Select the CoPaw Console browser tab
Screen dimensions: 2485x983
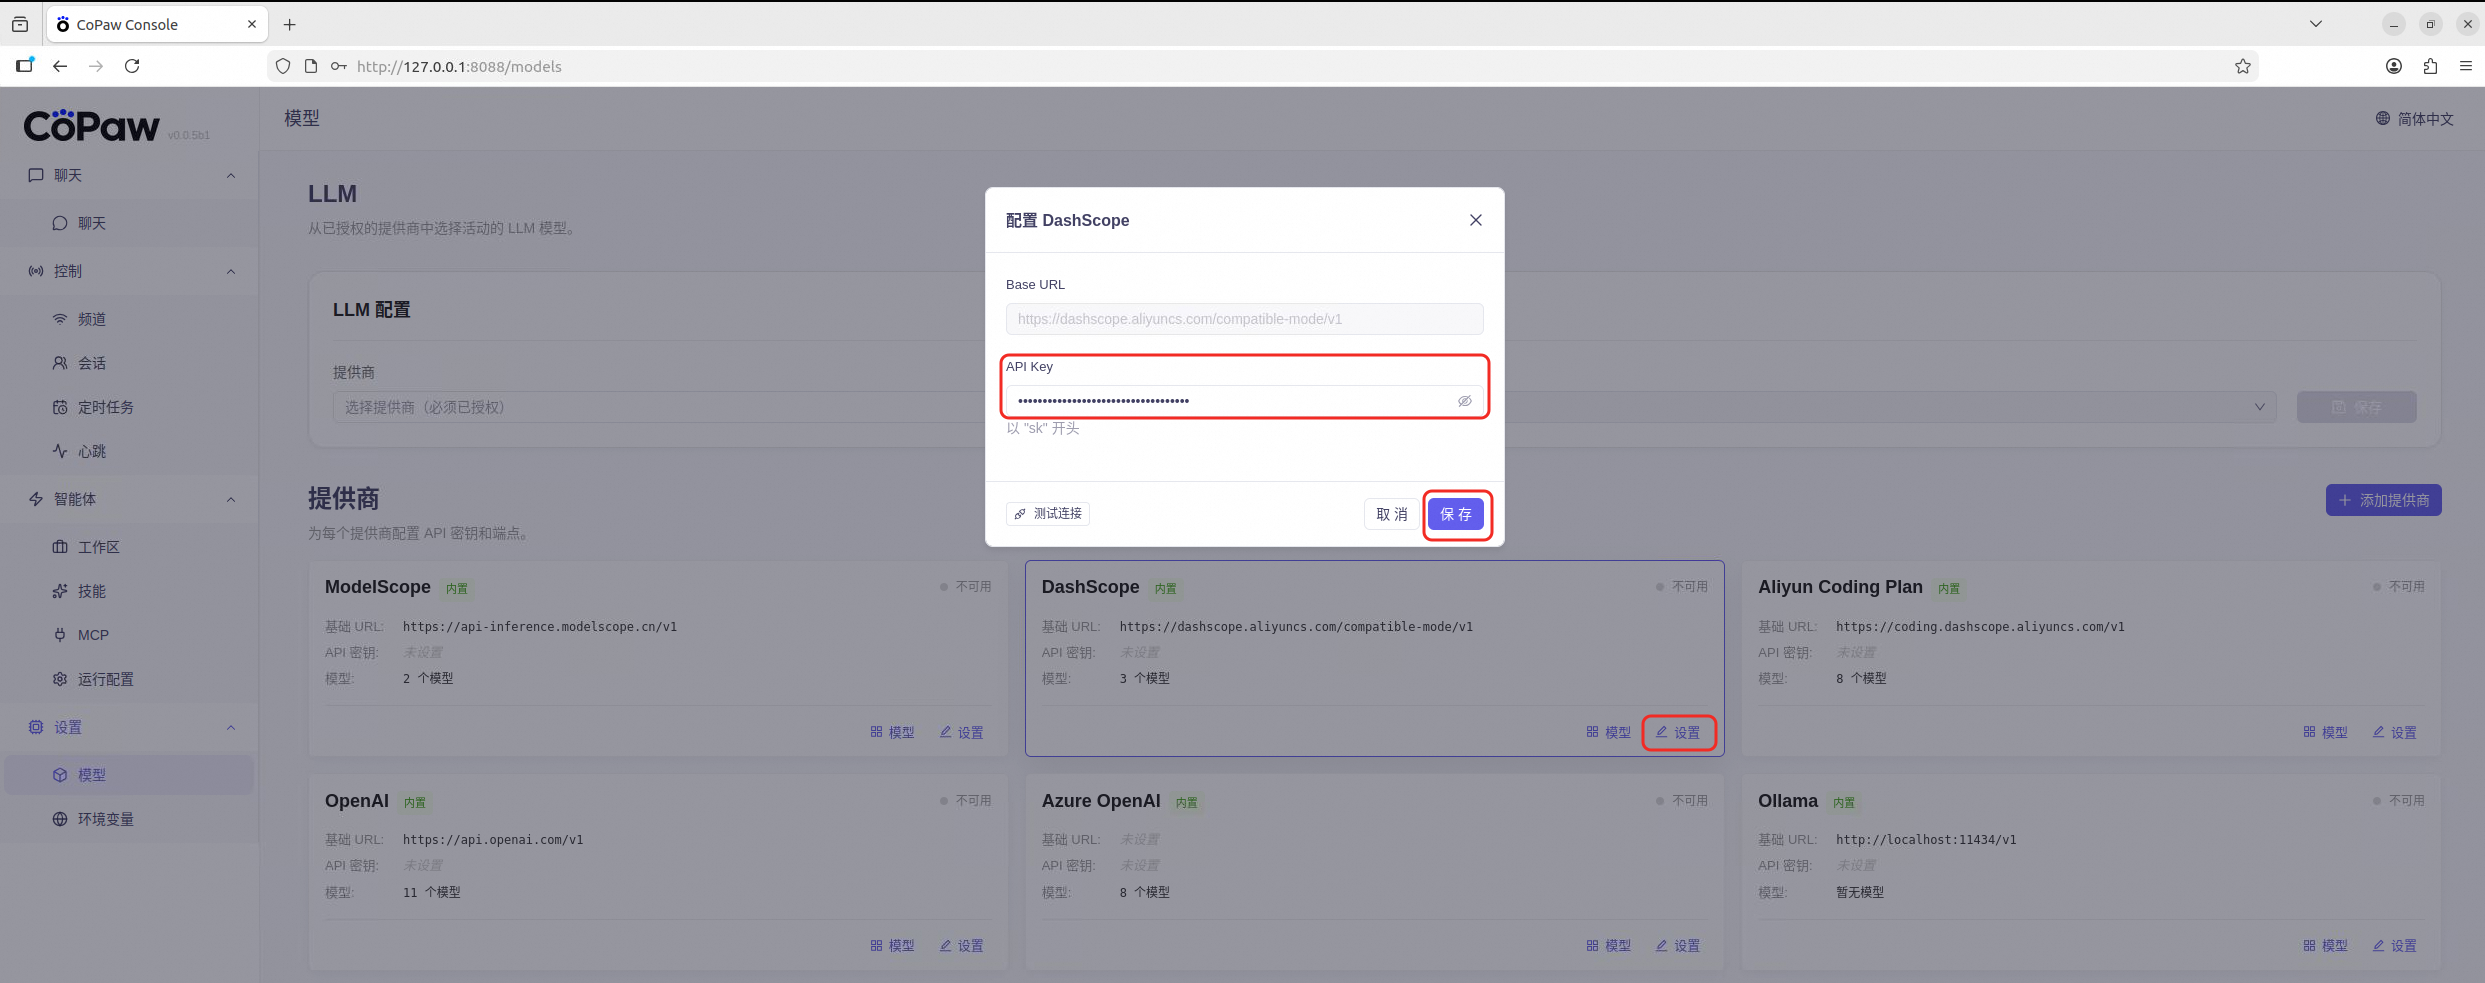pyautogui.click(x=157, y=24)
